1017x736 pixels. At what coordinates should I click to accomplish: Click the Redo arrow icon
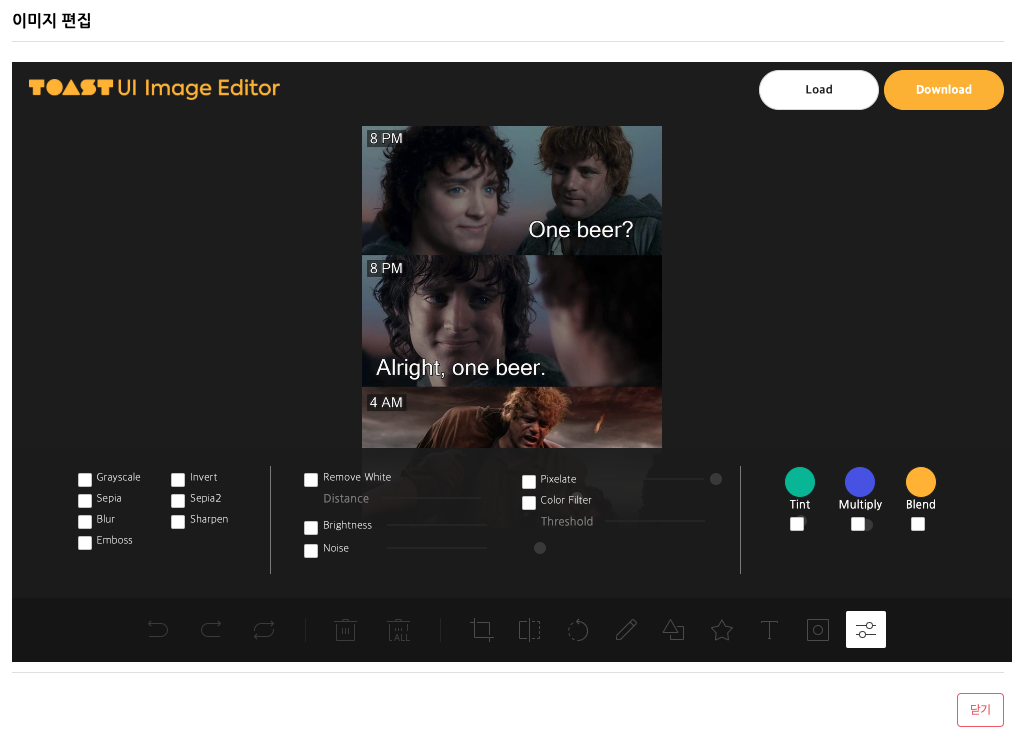coord(211,630)
